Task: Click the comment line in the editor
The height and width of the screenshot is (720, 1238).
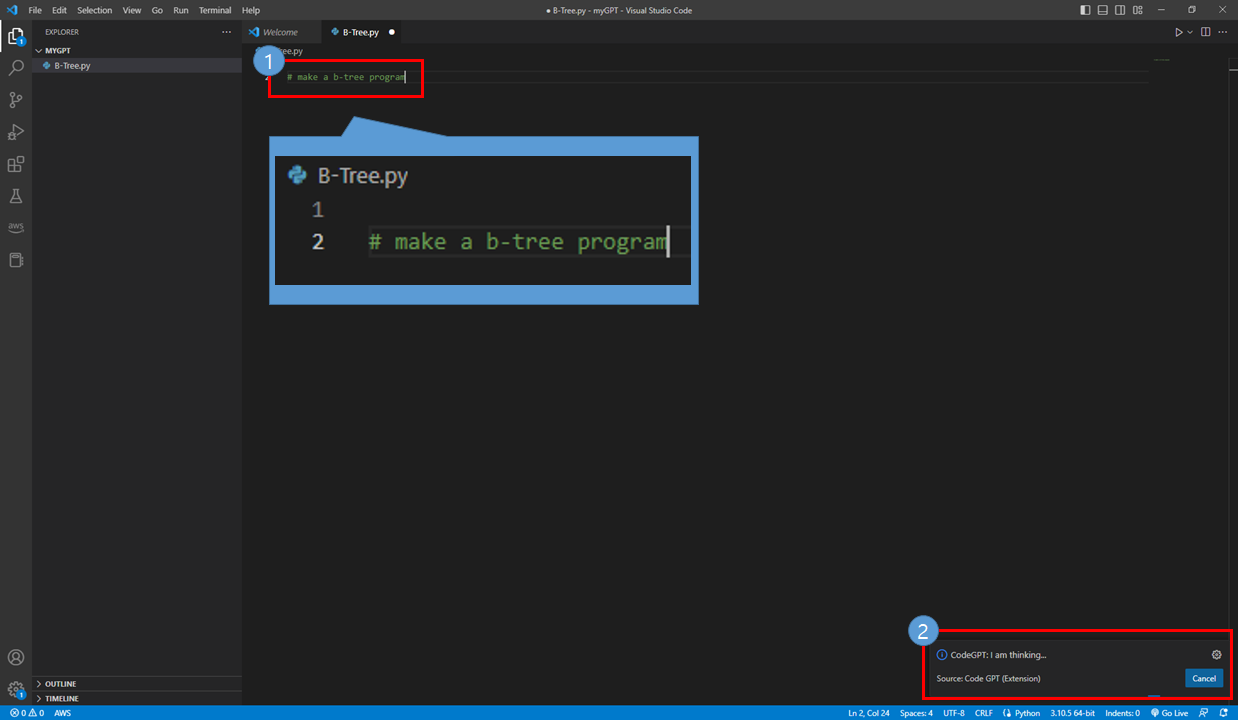Action: click(x=346, y=77)
